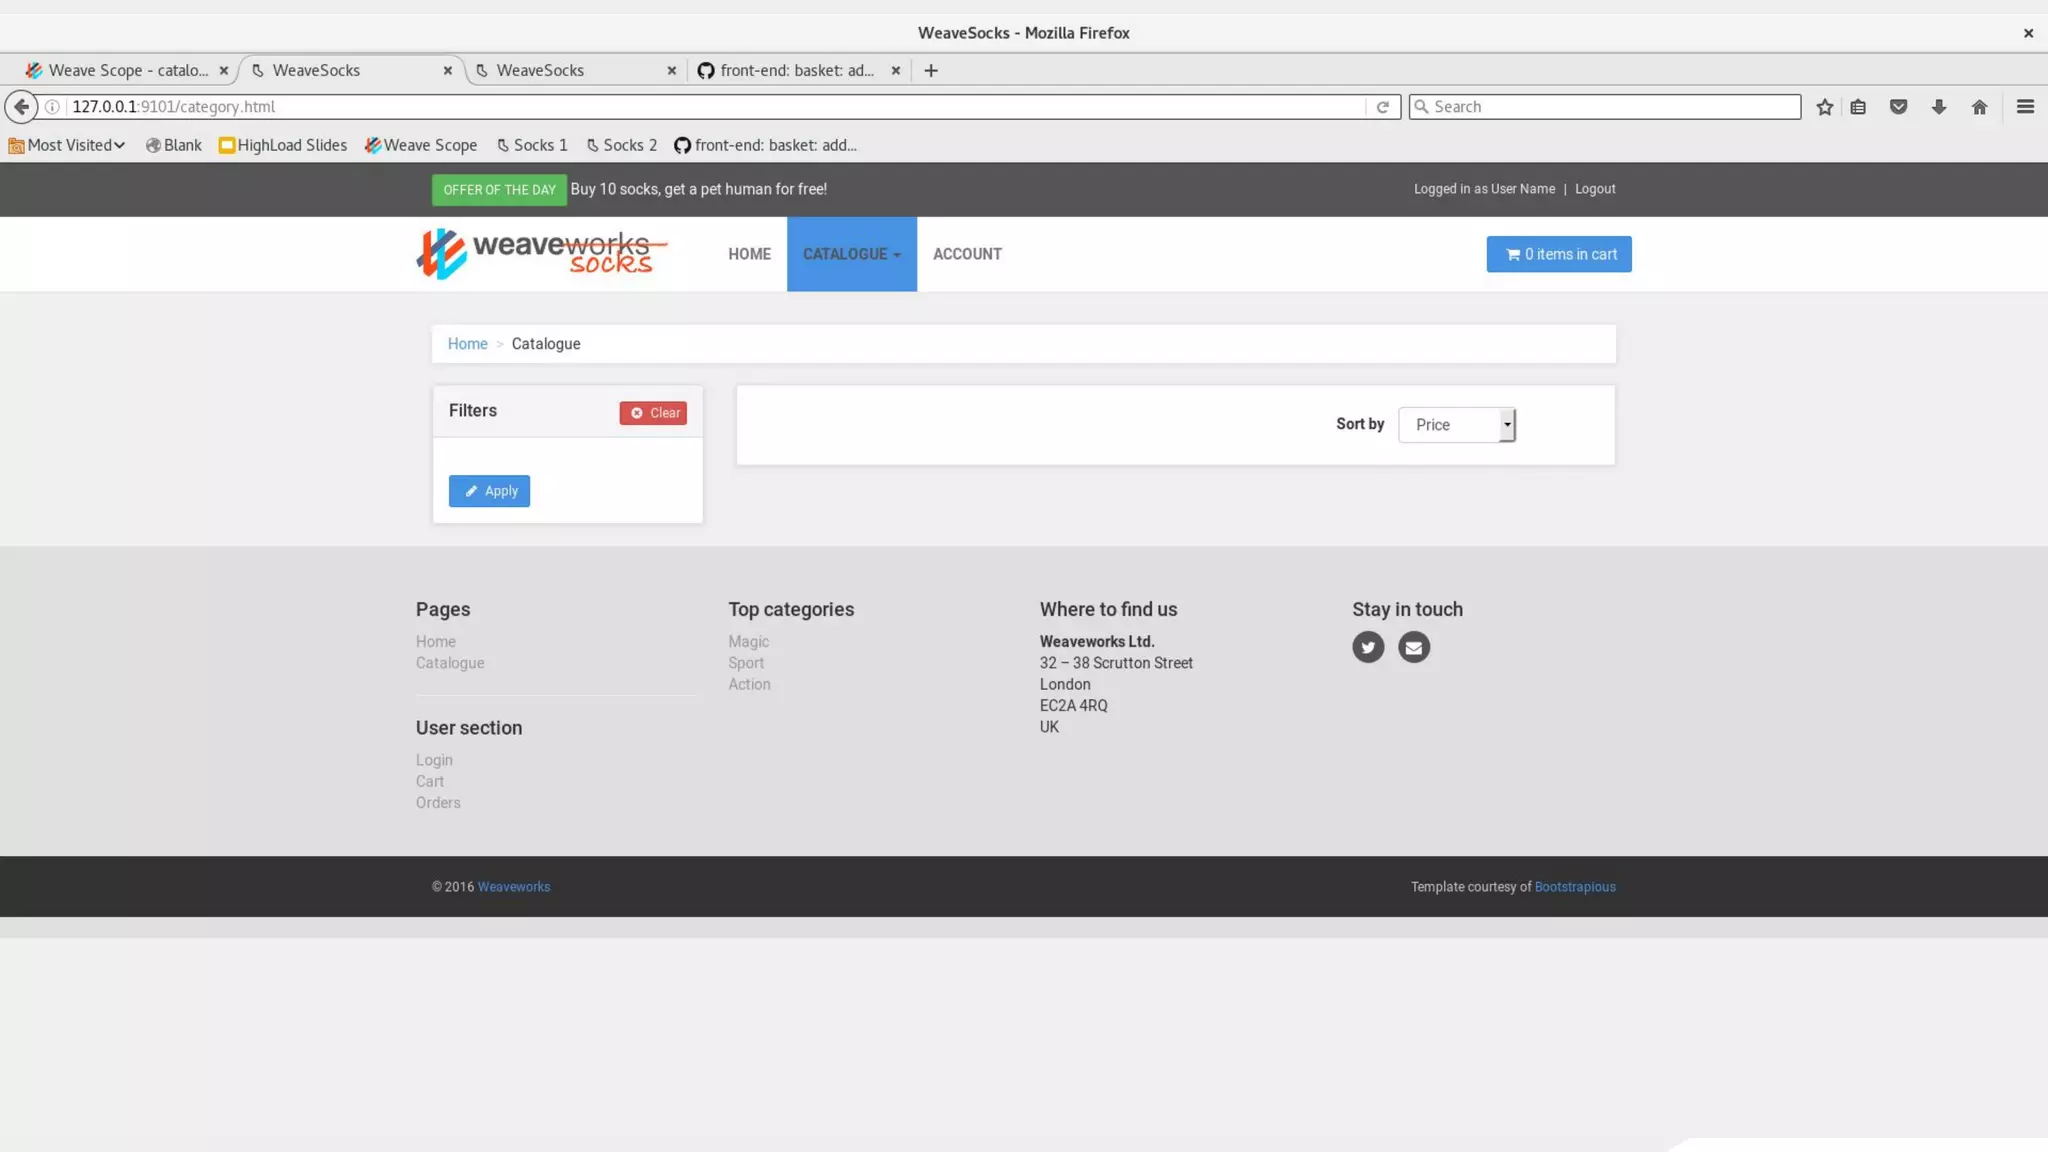
Task: Click the Twitter icon under Stay in touch
Action: click(1368, 647)
